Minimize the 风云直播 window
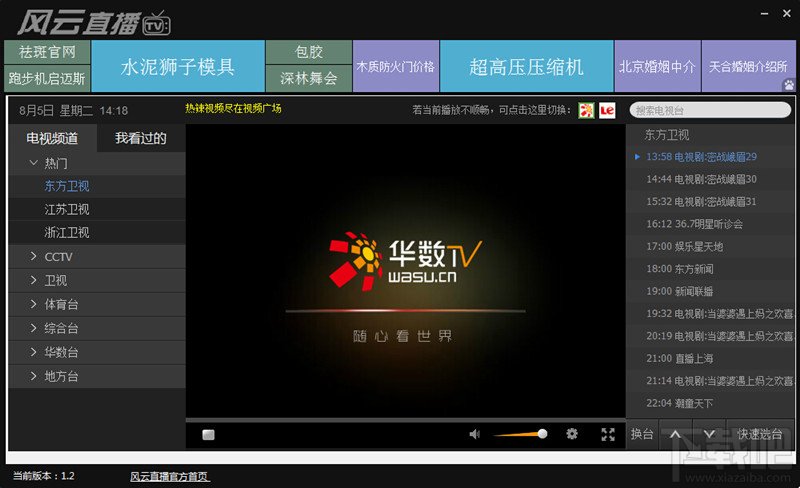Image resolution: width=800 pixels, height=488 pixels. tap(764, 14)
